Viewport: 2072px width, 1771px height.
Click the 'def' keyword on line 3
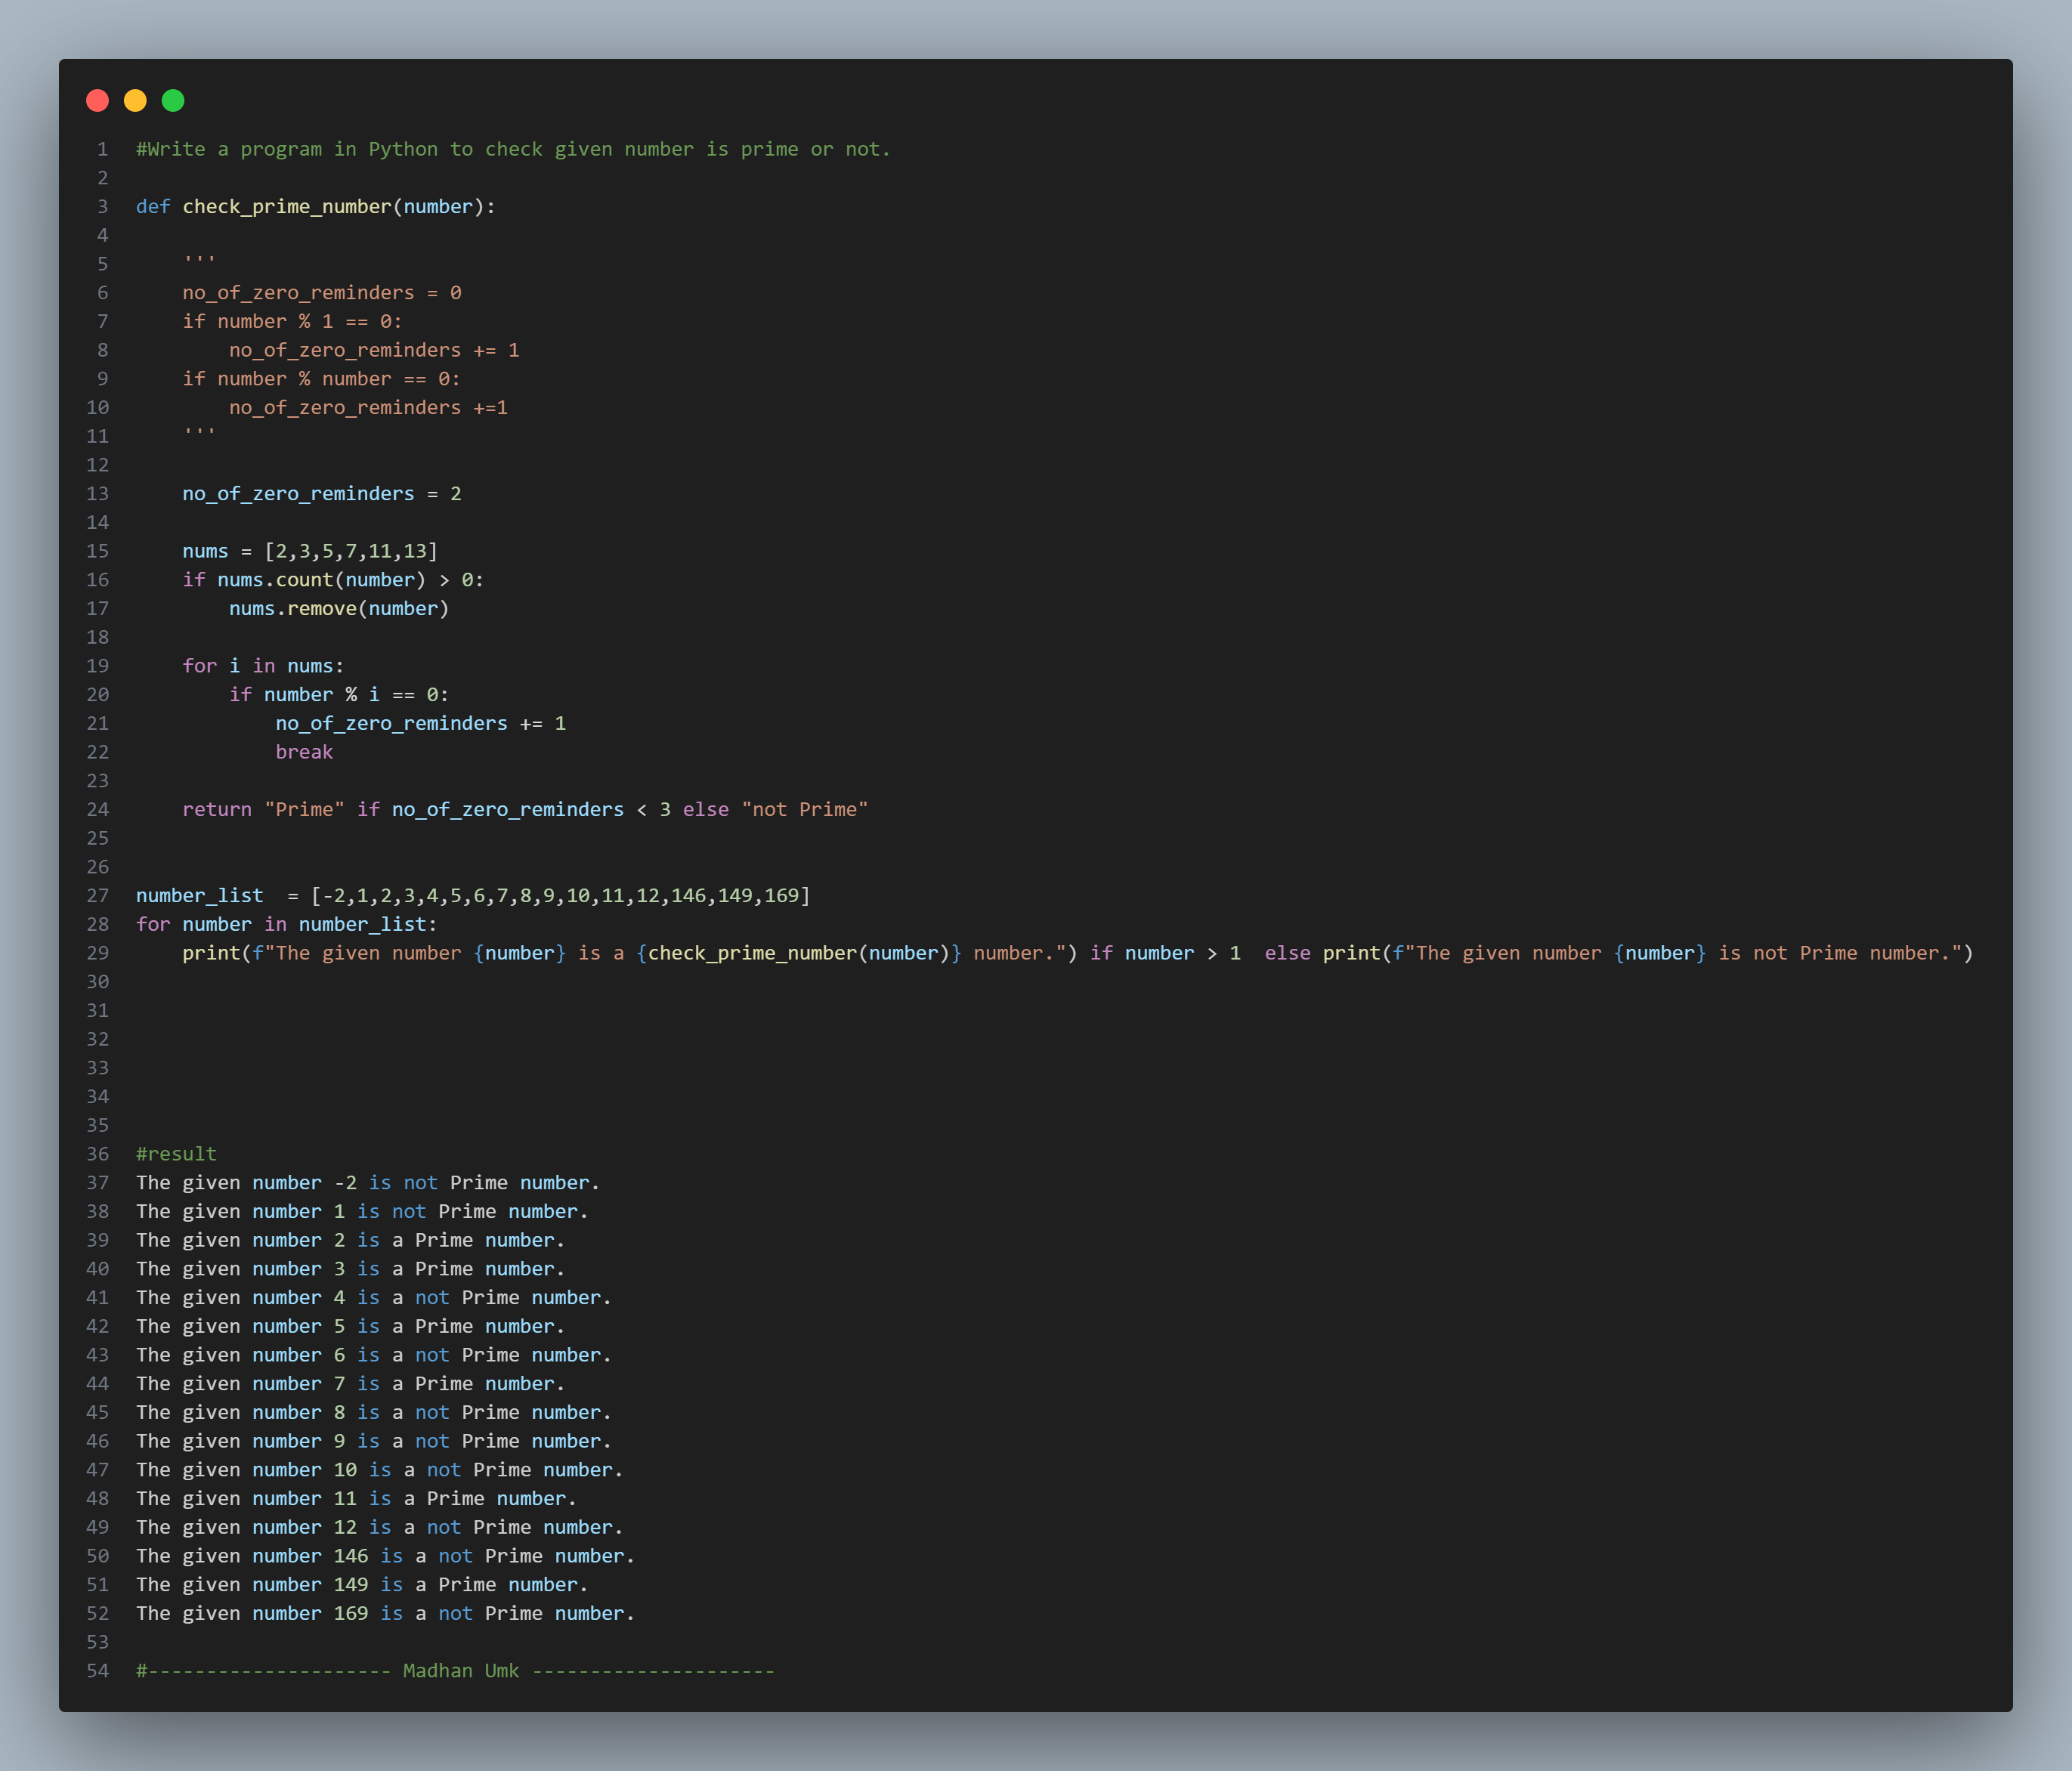pos(153,206)
